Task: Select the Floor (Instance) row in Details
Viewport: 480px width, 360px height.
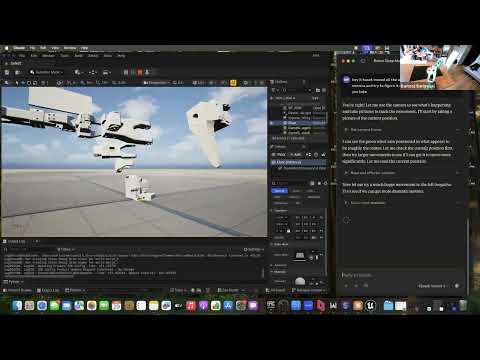Action: point(298,162)
